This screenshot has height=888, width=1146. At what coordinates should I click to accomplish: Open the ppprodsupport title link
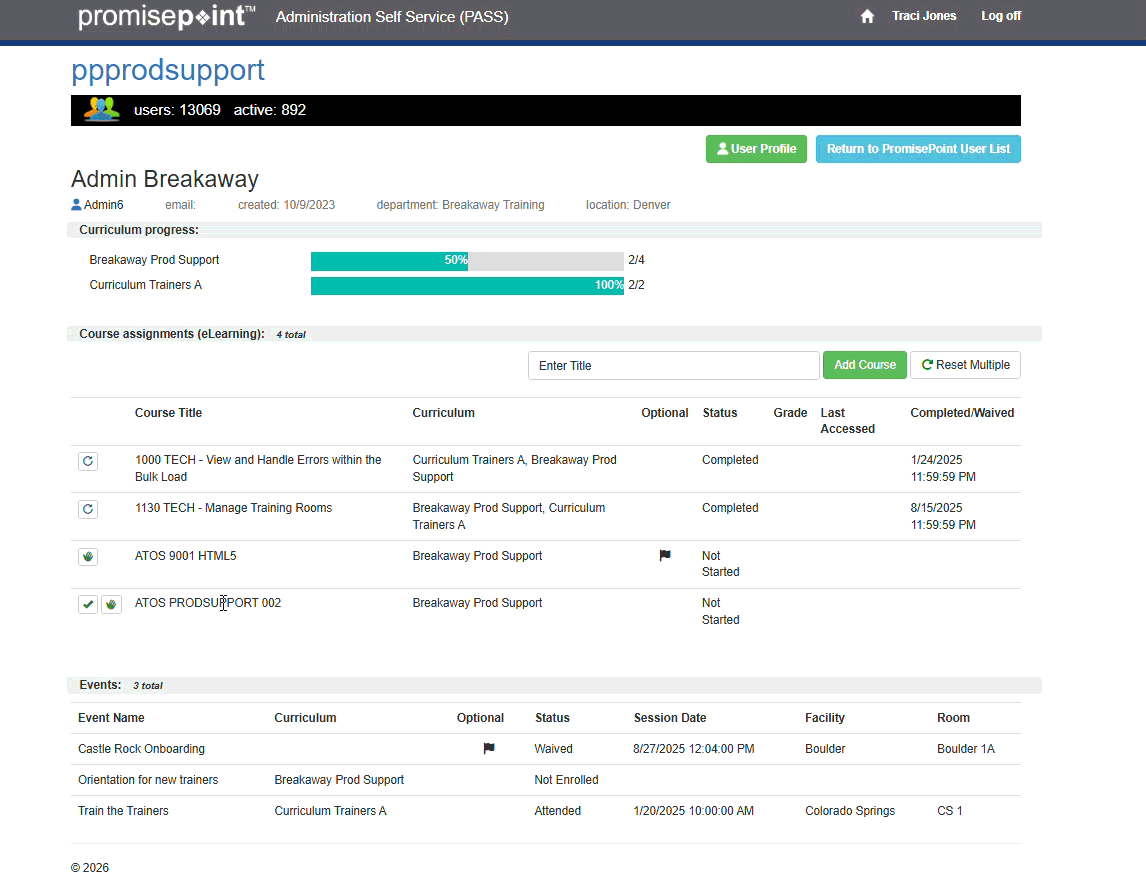[x=168, y=70]
